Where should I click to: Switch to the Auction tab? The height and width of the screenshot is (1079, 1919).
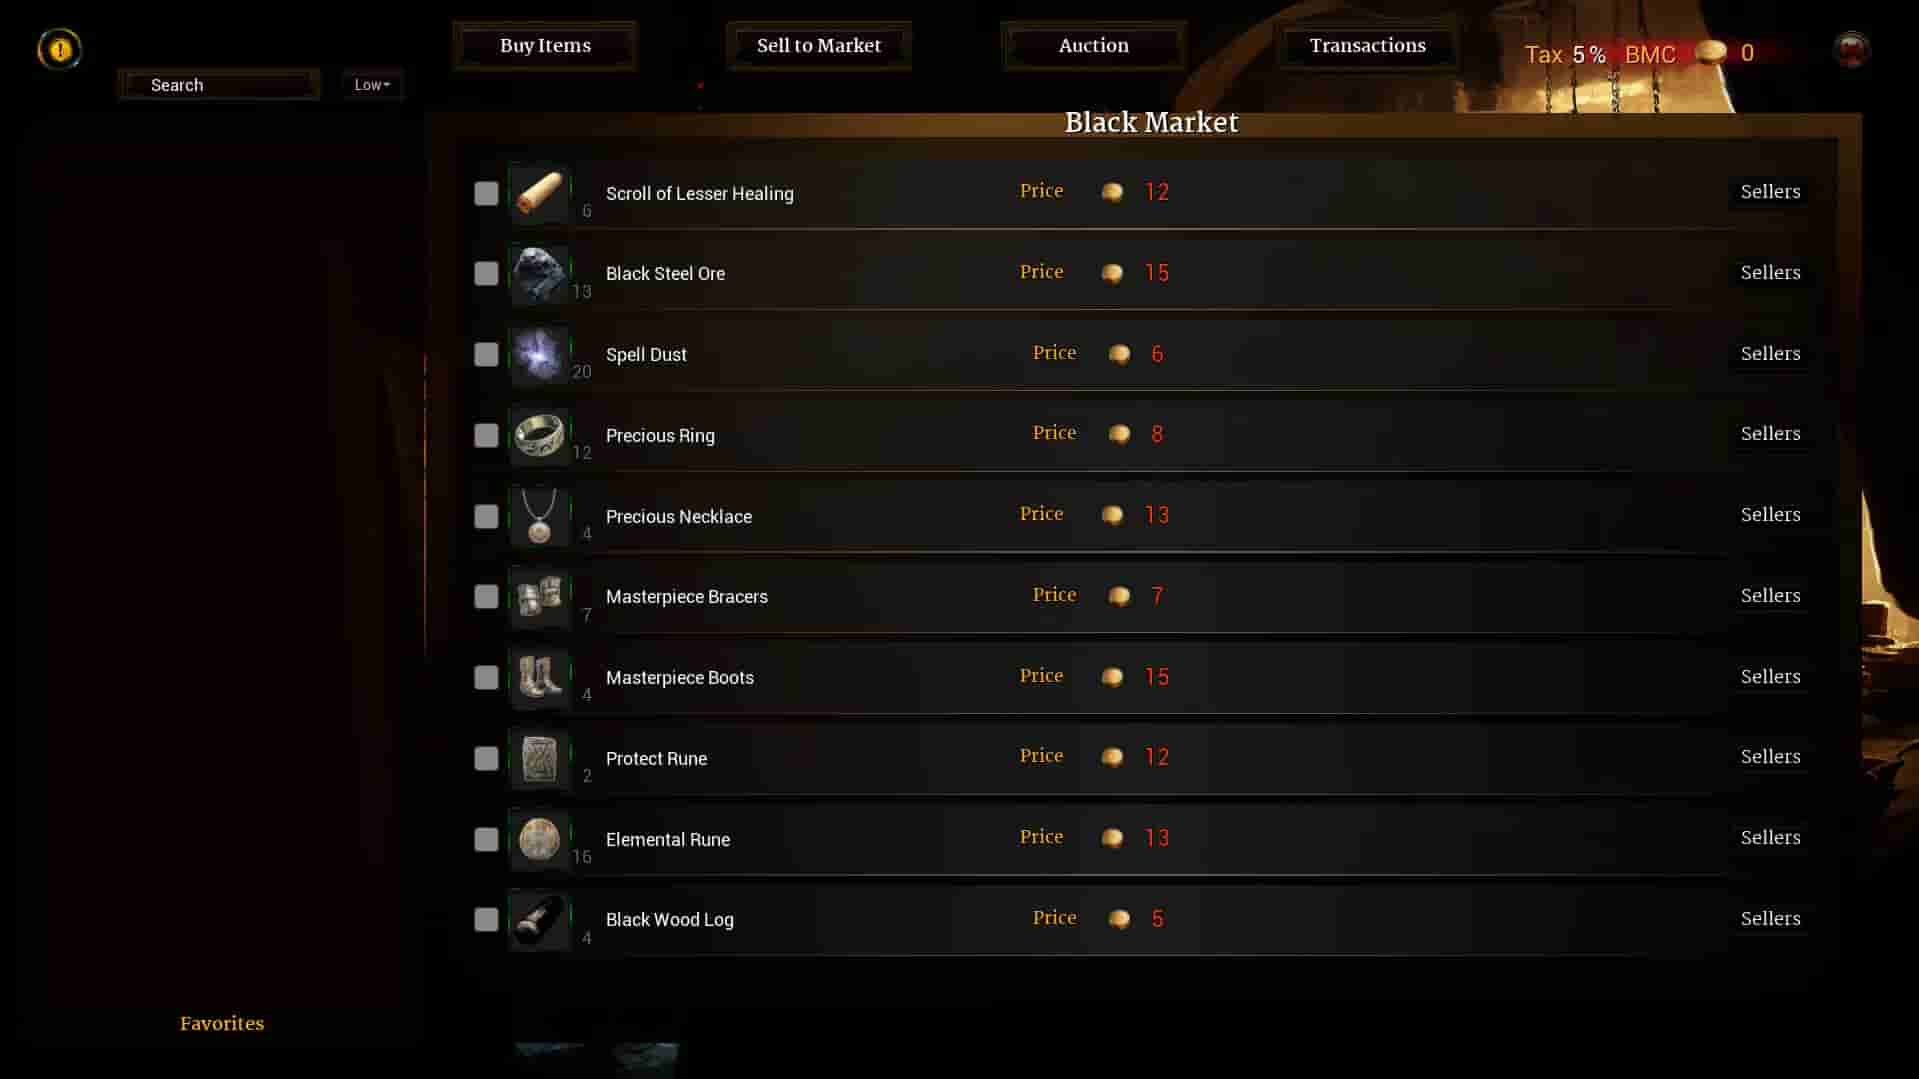pos(1093,46)
